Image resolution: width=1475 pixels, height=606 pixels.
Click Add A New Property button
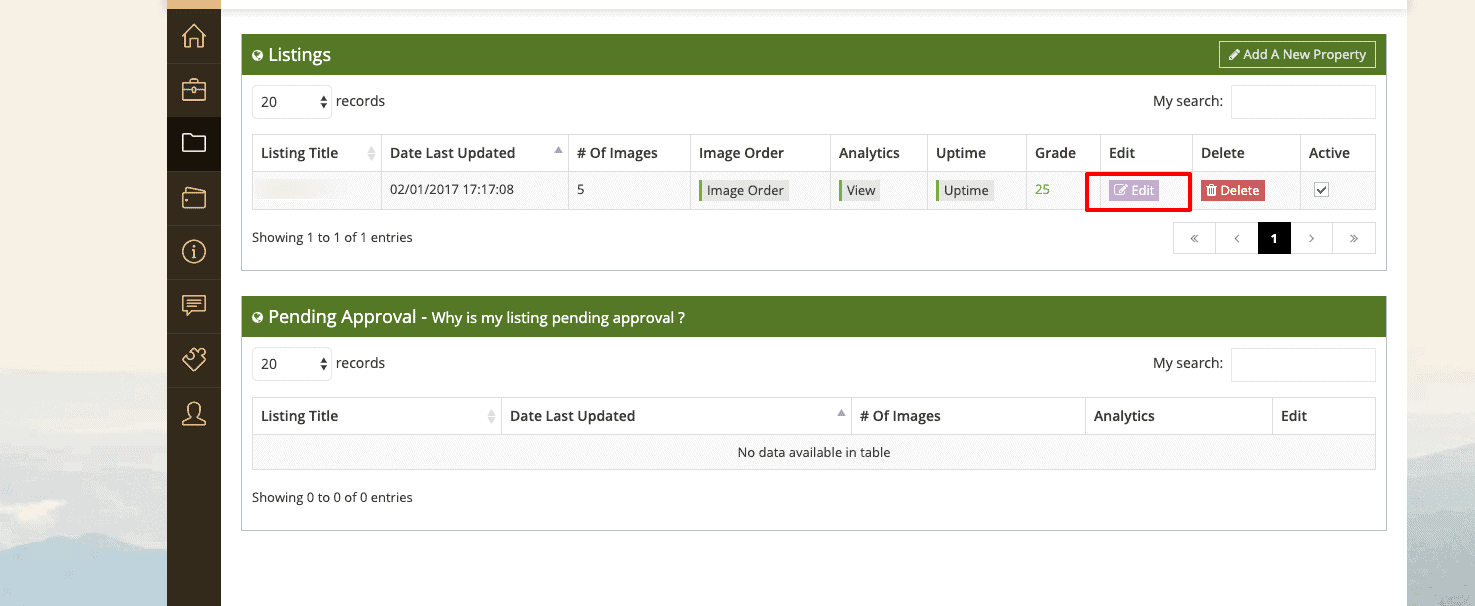[x=1297, y=55]
